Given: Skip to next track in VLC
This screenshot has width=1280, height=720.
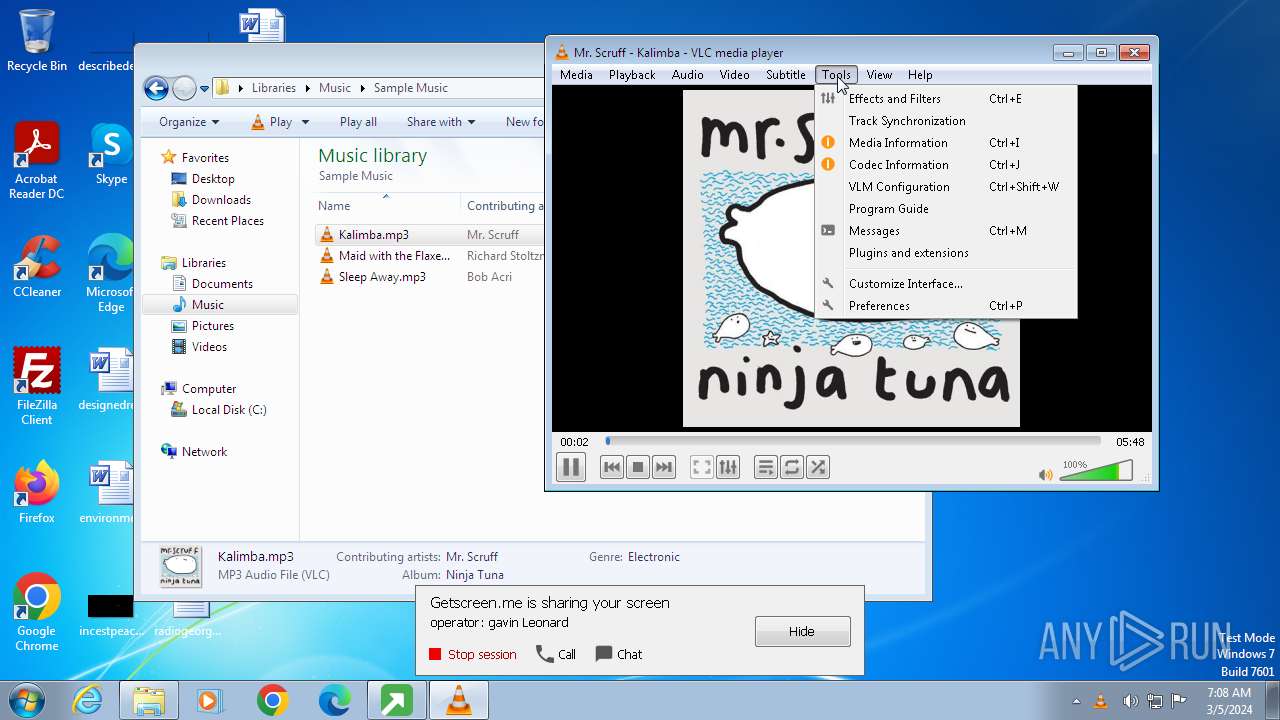Looking at the screenshot, I should pos(664,467).
